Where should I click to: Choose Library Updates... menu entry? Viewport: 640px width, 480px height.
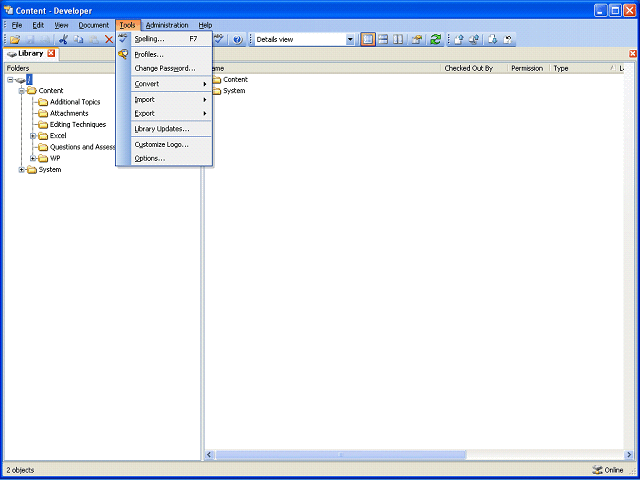[x=171, y=129]
